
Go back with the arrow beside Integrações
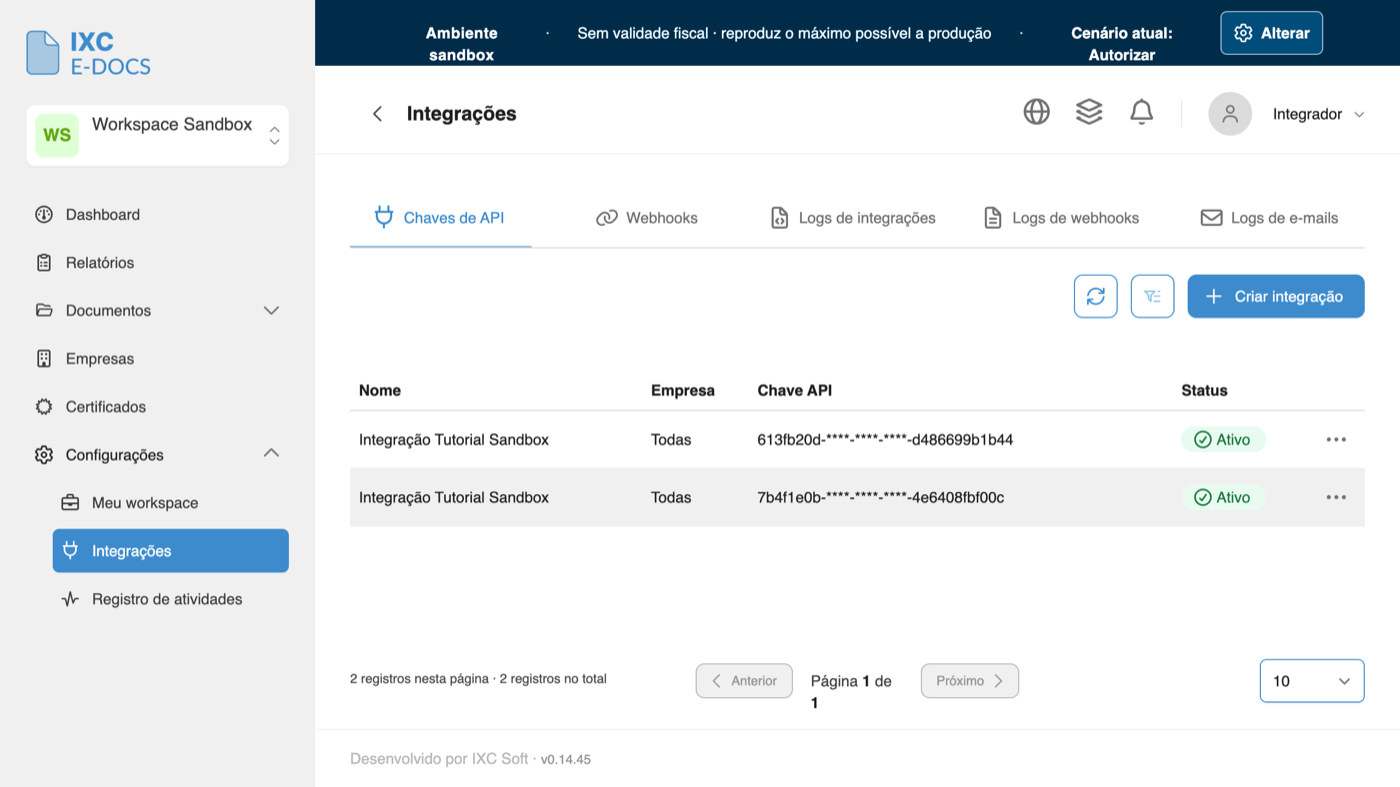tap(377, 114)
